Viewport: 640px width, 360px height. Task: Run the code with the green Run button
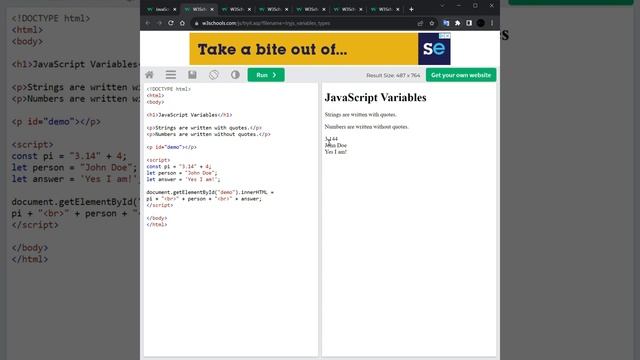(266, 75)
